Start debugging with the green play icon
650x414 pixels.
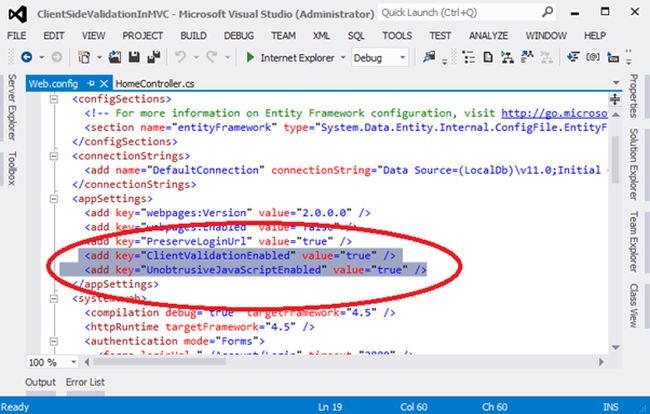pyautogui.click(x=250, y=57)
